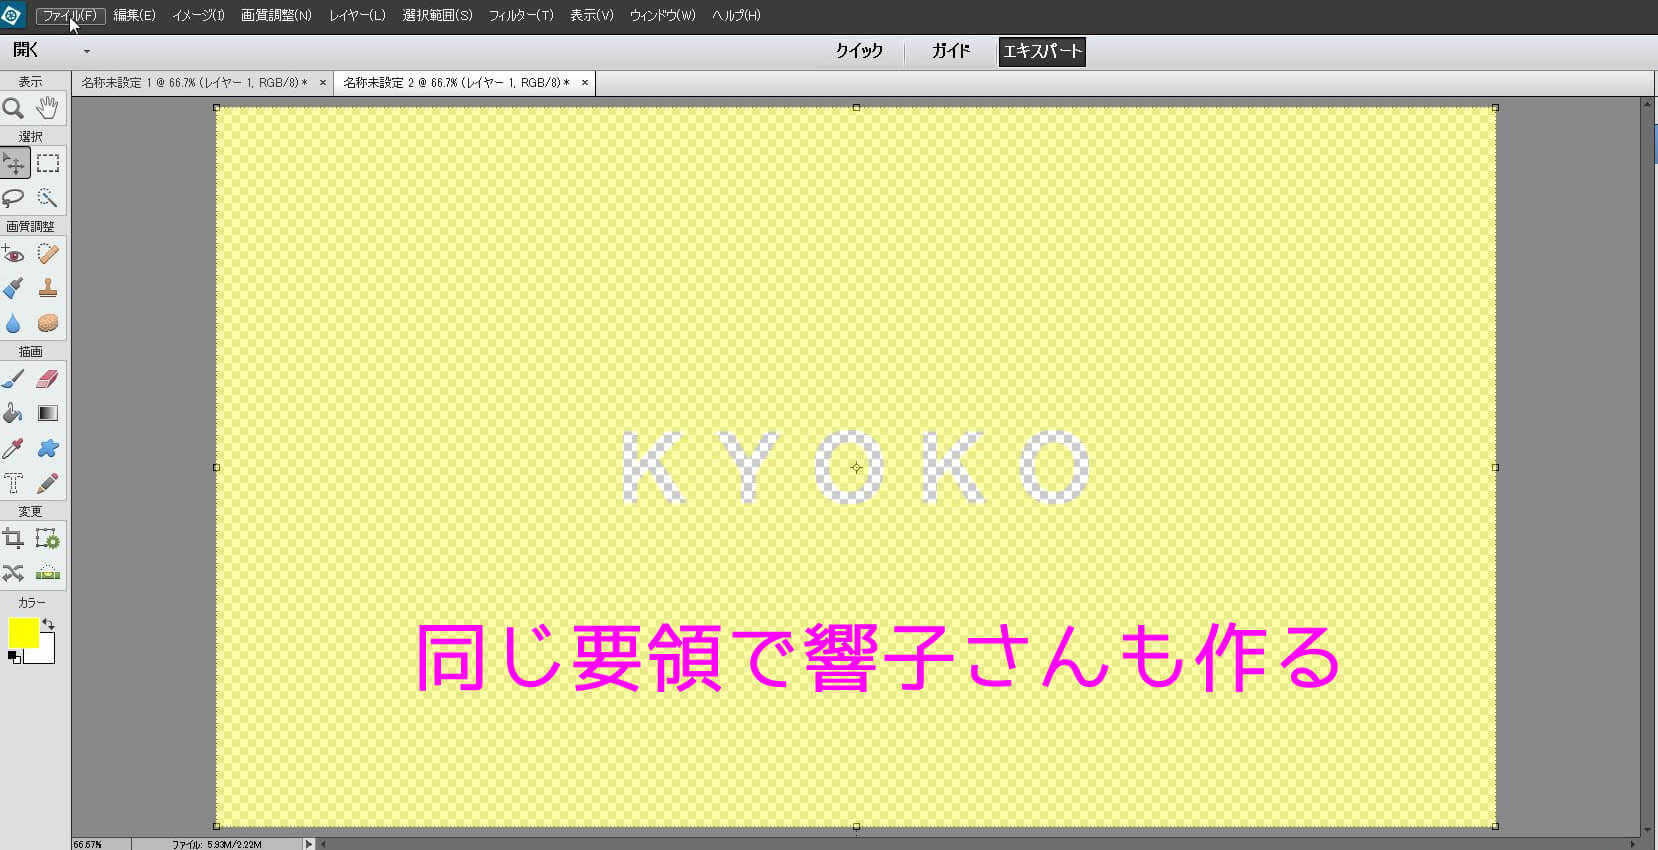Choose the Horizontal Type tool
1658x850 pixels.
point(14,484)
